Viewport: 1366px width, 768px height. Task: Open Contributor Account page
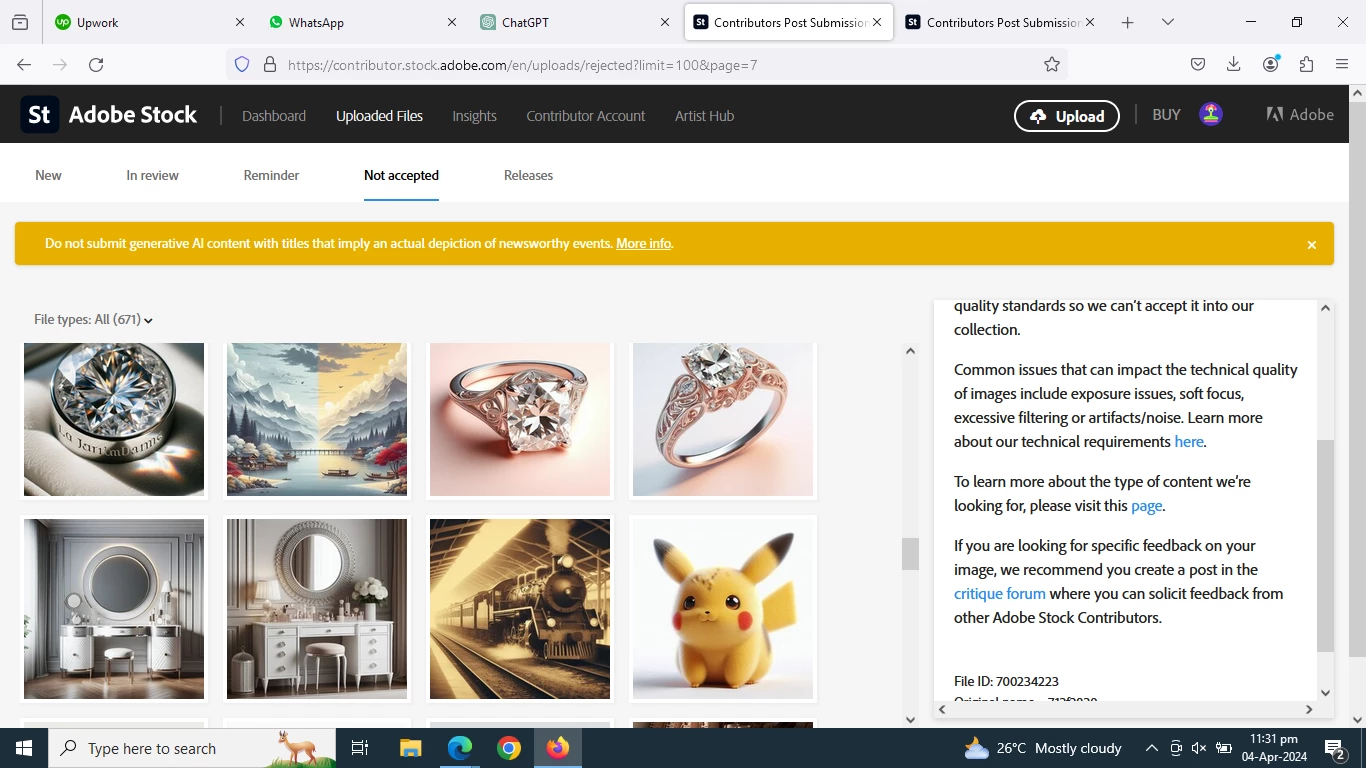pos(586,116)
